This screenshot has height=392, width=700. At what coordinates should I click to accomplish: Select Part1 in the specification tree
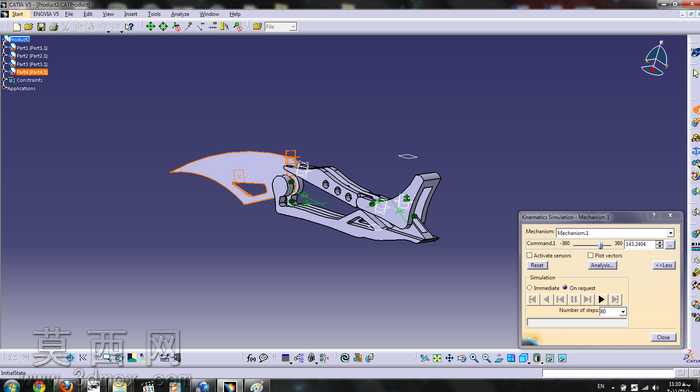click(x=31, y=48)
